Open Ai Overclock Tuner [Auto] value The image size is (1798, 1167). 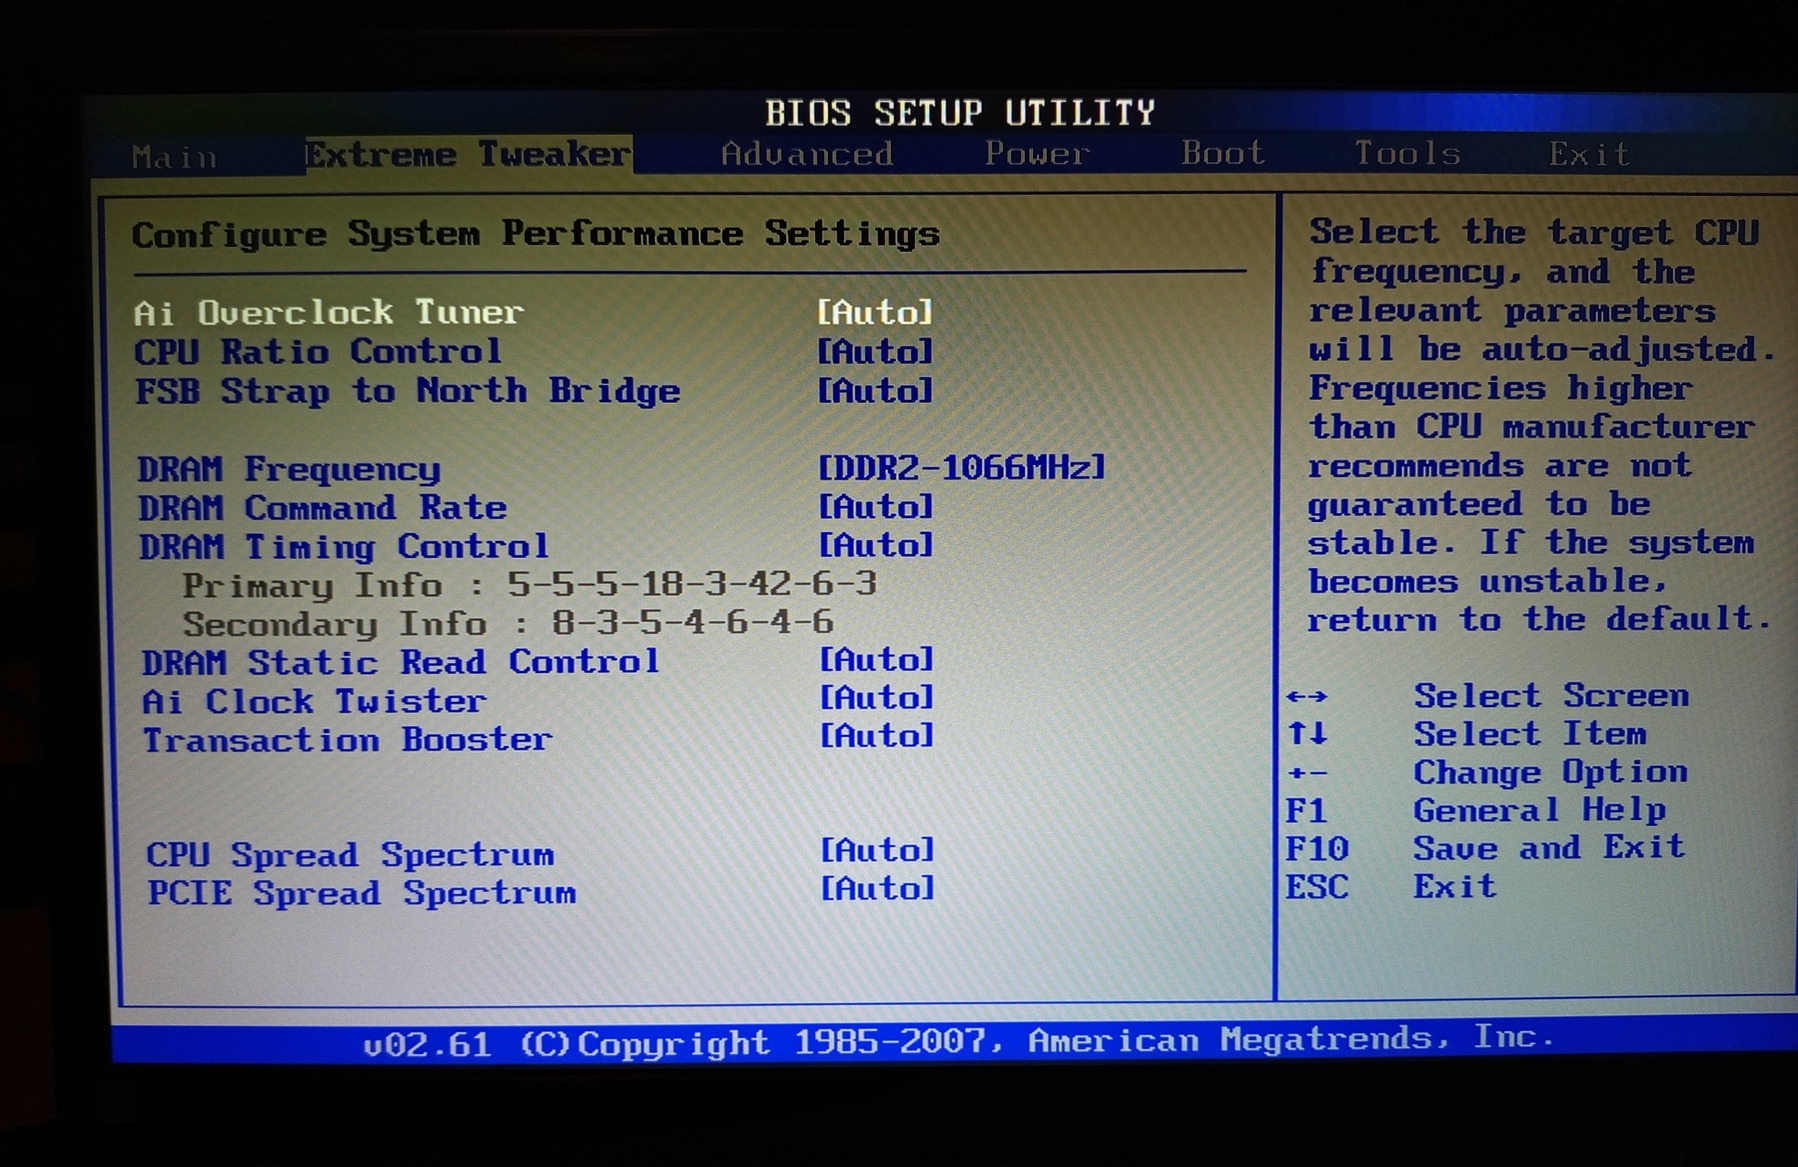(x=875, y=312)
